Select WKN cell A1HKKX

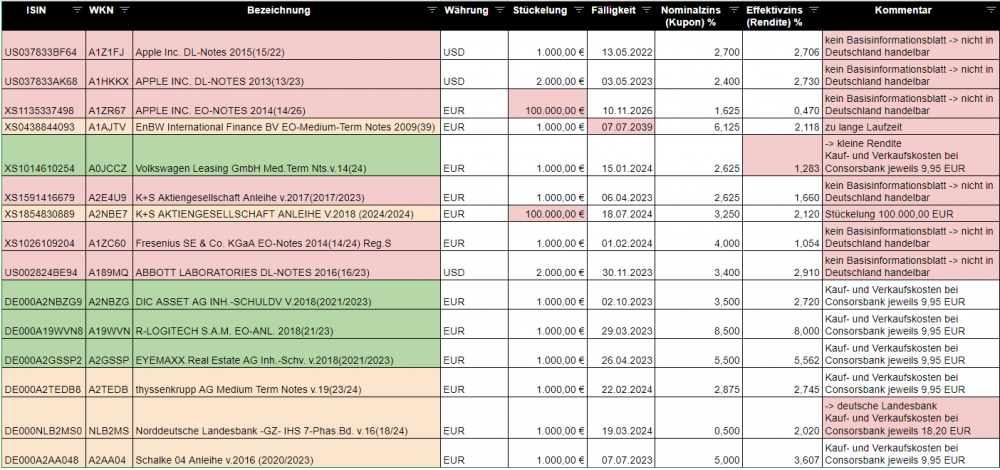click(110, 75)
